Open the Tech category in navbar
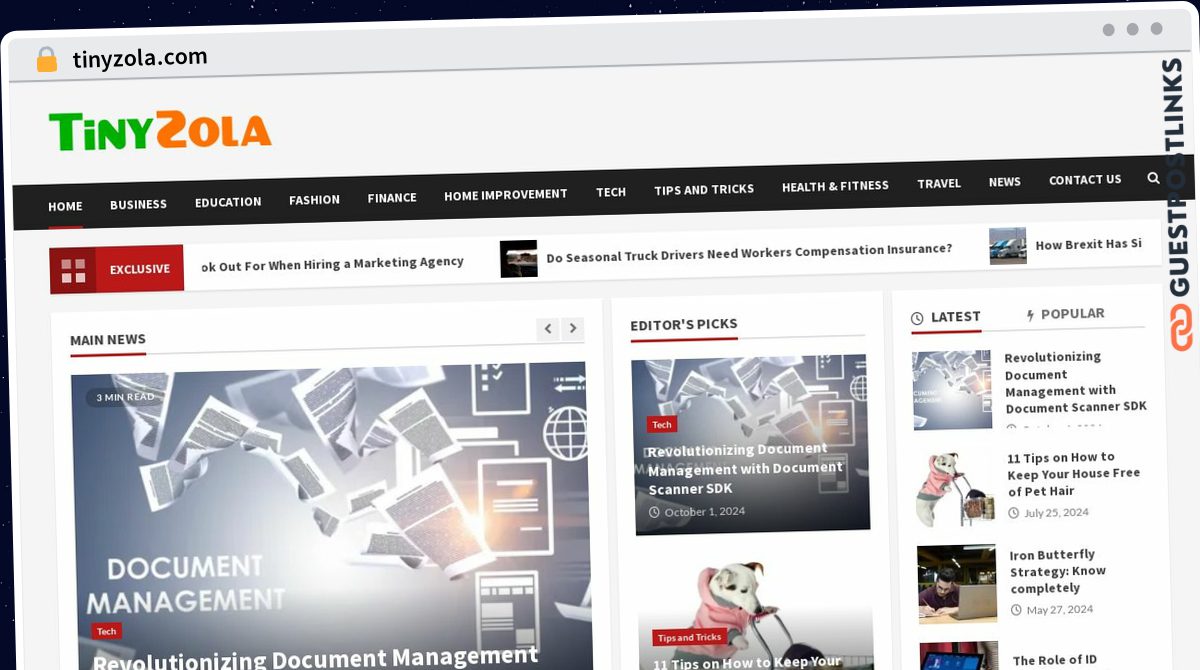Image resolution: width=1200 pixels, height=670 pixels. 611,192
